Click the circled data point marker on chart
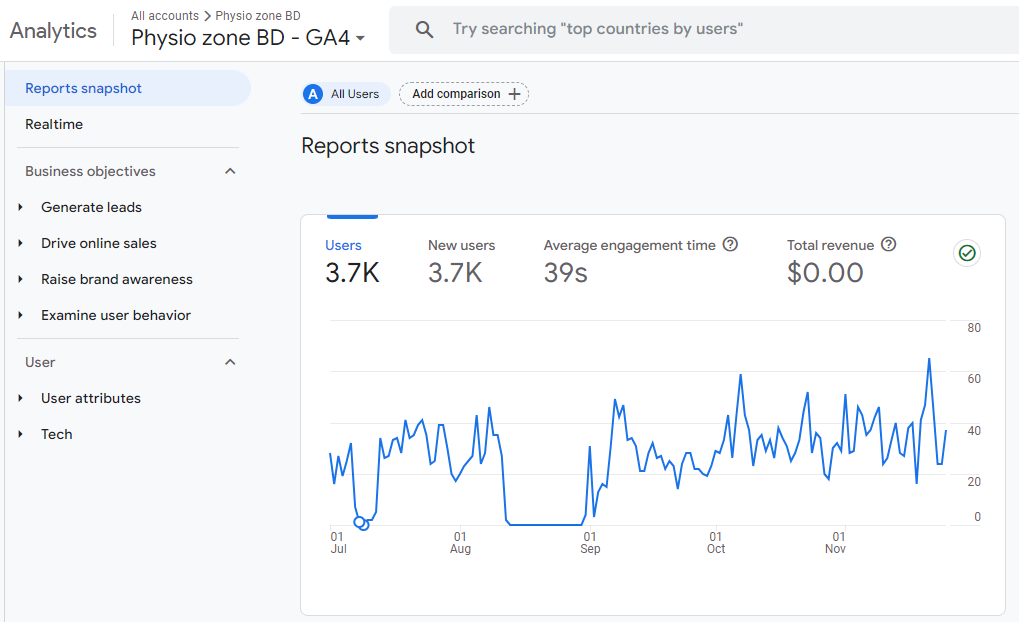 click(361, 523)
